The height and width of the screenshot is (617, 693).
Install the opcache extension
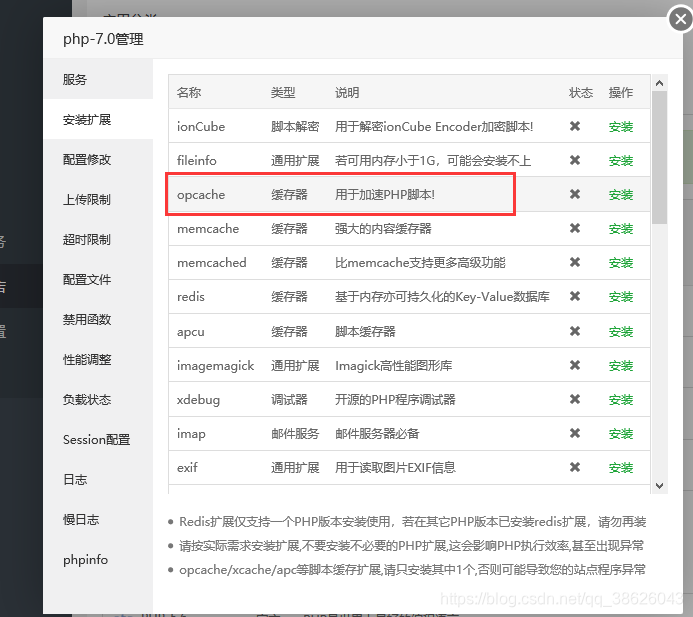(x=621, y=195)
